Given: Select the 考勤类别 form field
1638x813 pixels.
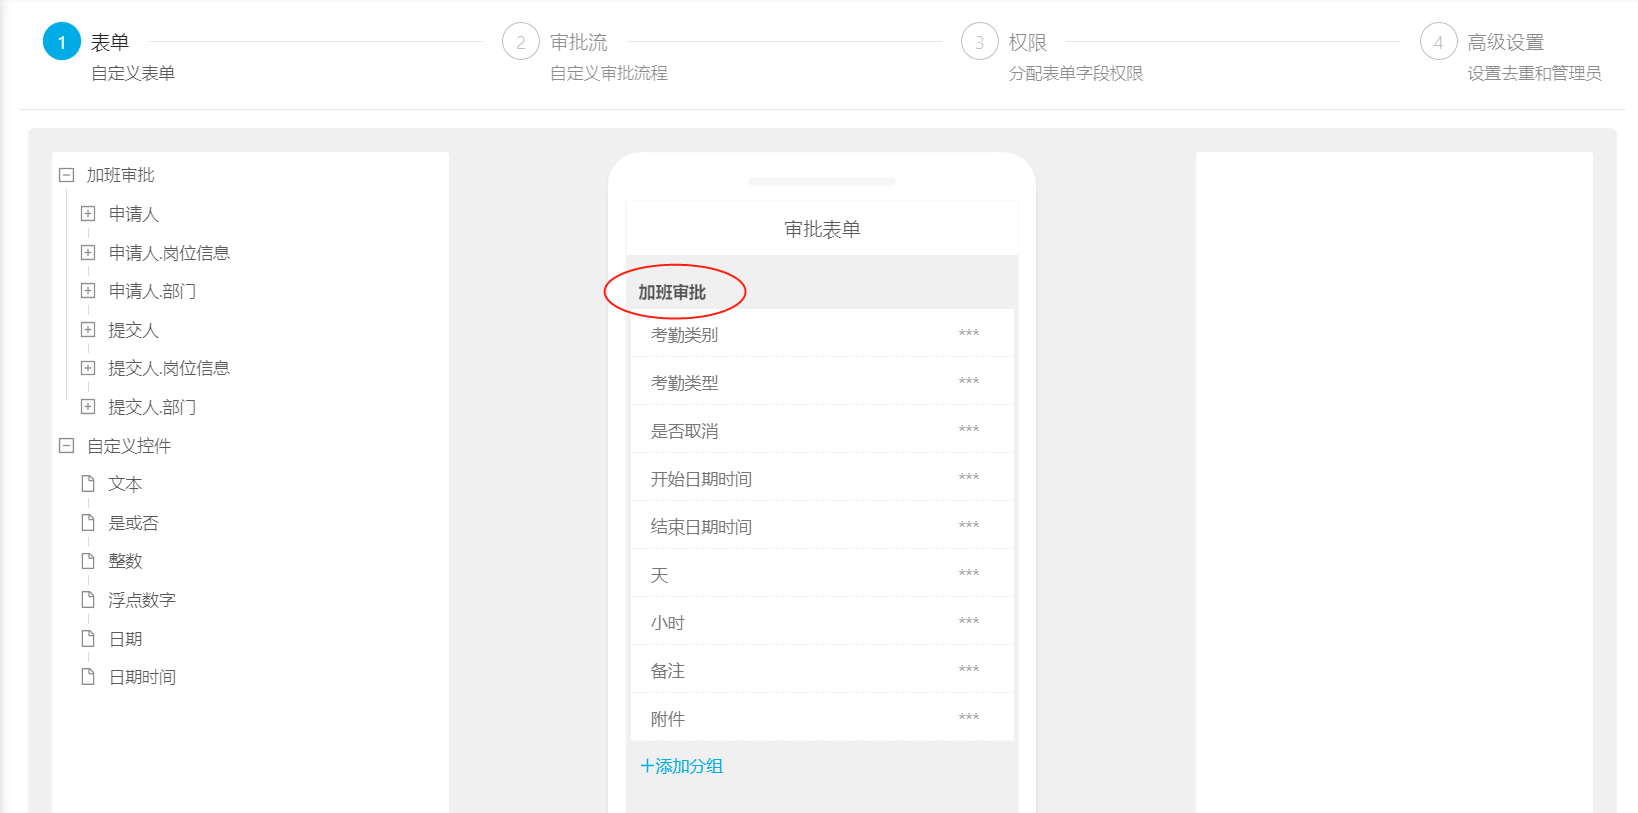Looking at the screenshot, I should [x=822, y=334].
